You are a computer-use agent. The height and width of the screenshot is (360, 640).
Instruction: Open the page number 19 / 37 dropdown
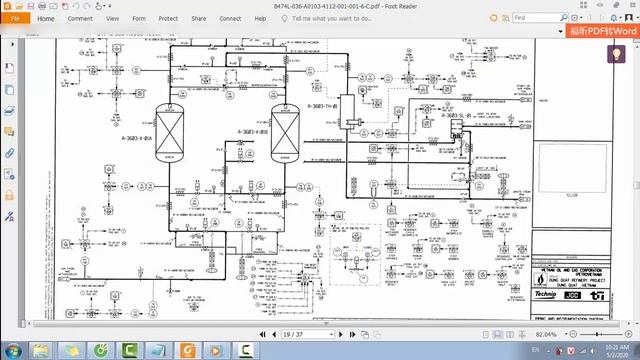point(331,334)
